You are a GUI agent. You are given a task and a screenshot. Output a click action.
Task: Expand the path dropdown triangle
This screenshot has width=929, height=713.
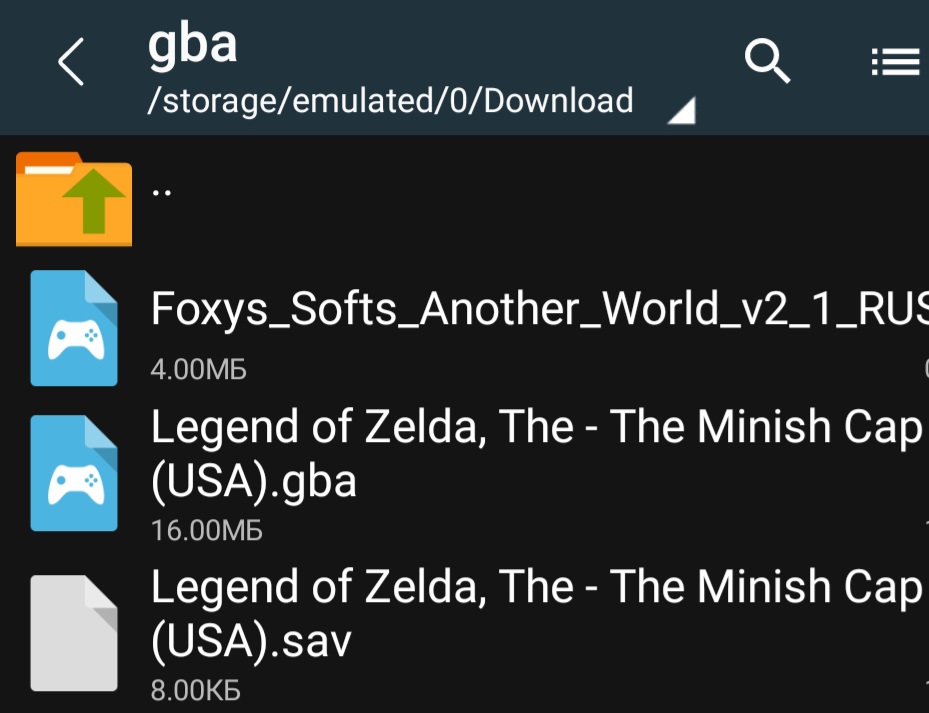pyautogui.click(x=682, y=112)
